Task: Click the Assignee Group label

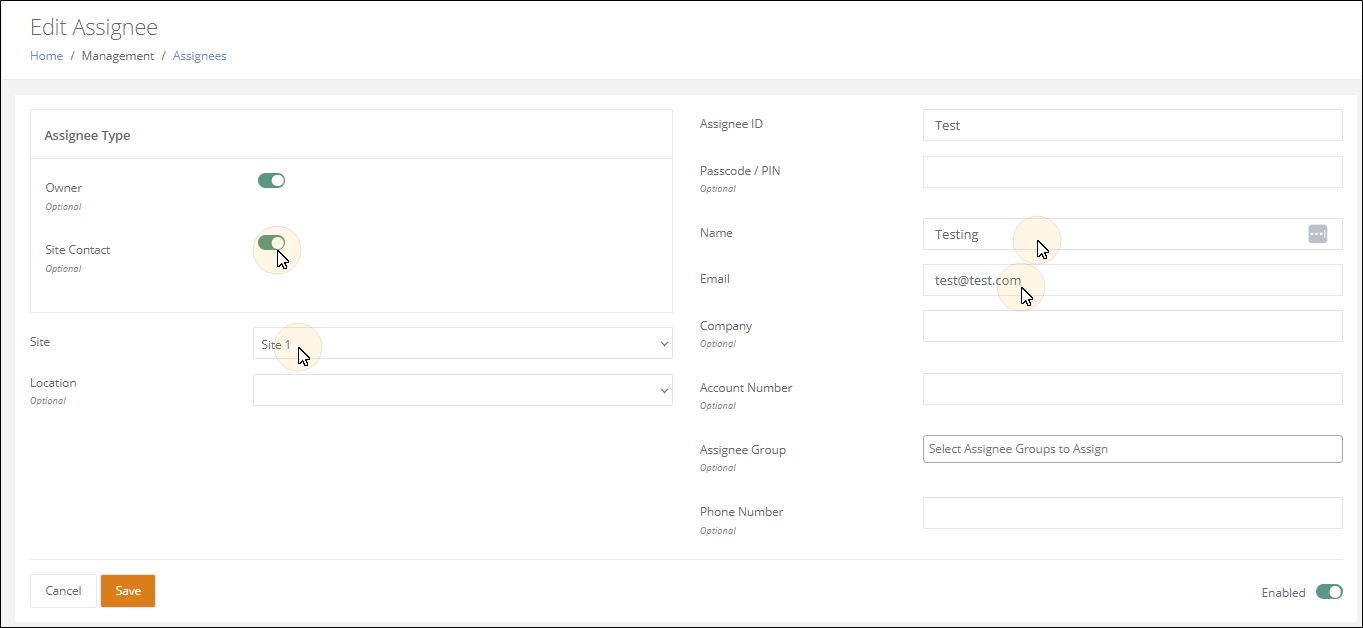Action: [743, 450]
